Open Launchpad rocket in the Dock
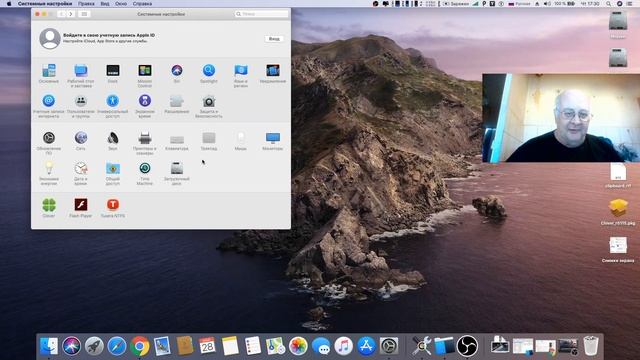 [94, 346]
